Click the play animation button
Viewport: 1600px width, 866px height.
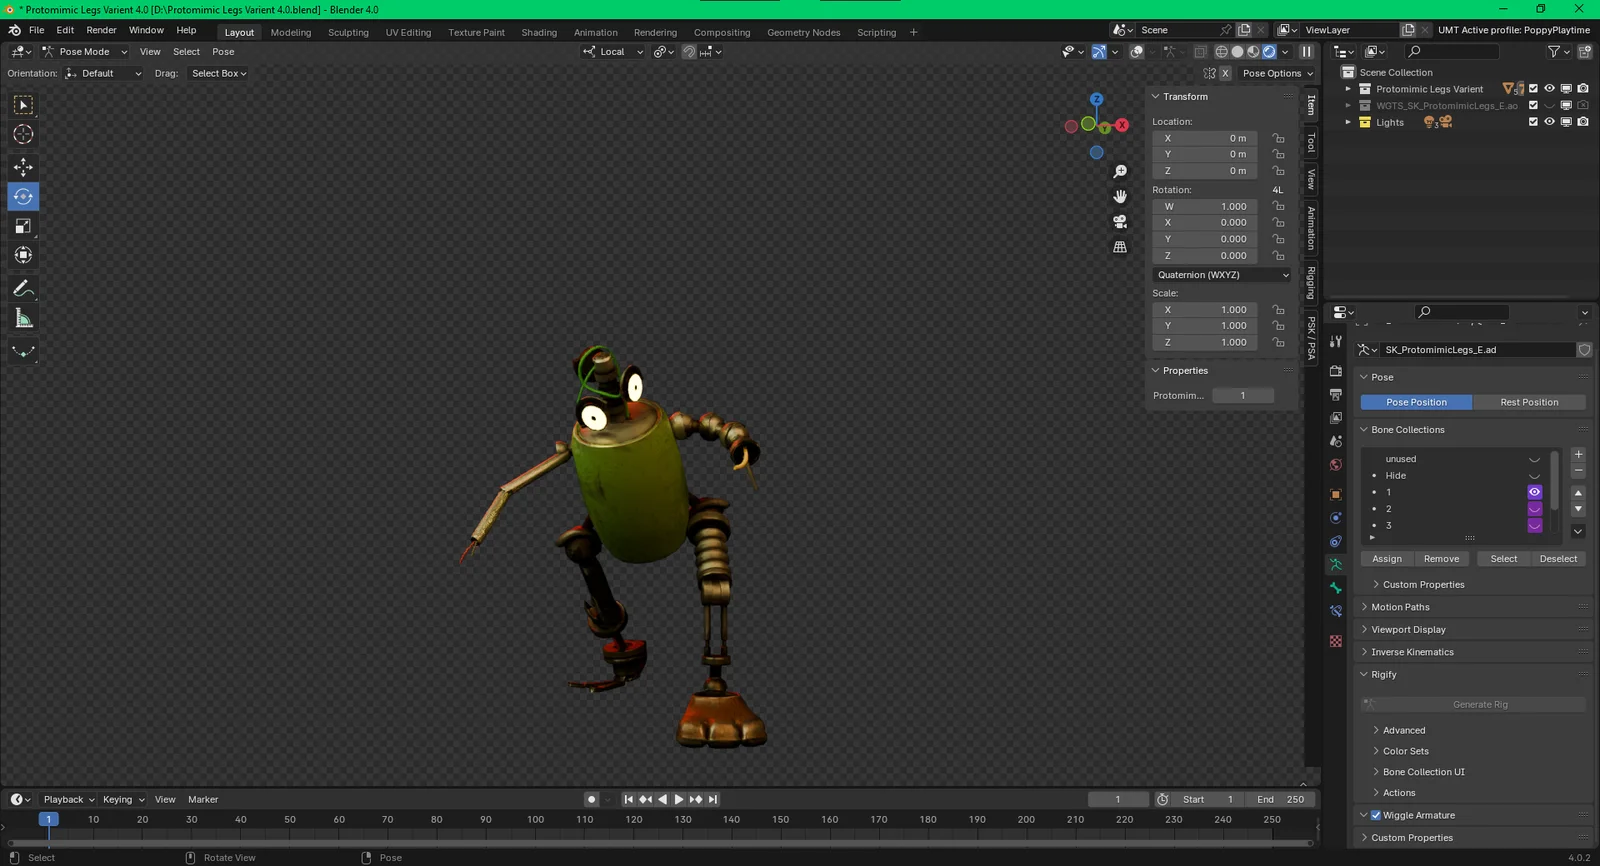pyautogui.click(x=679, y=799)
